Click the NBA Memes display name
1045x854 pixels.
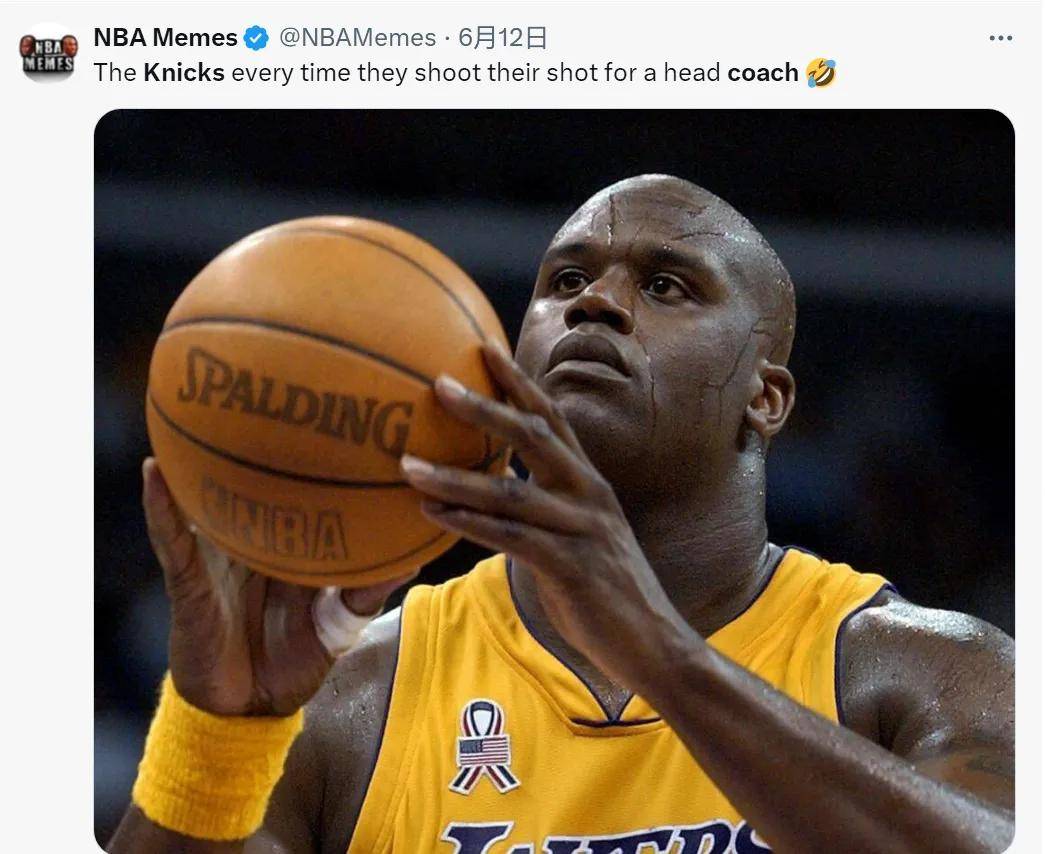point(165,38)
